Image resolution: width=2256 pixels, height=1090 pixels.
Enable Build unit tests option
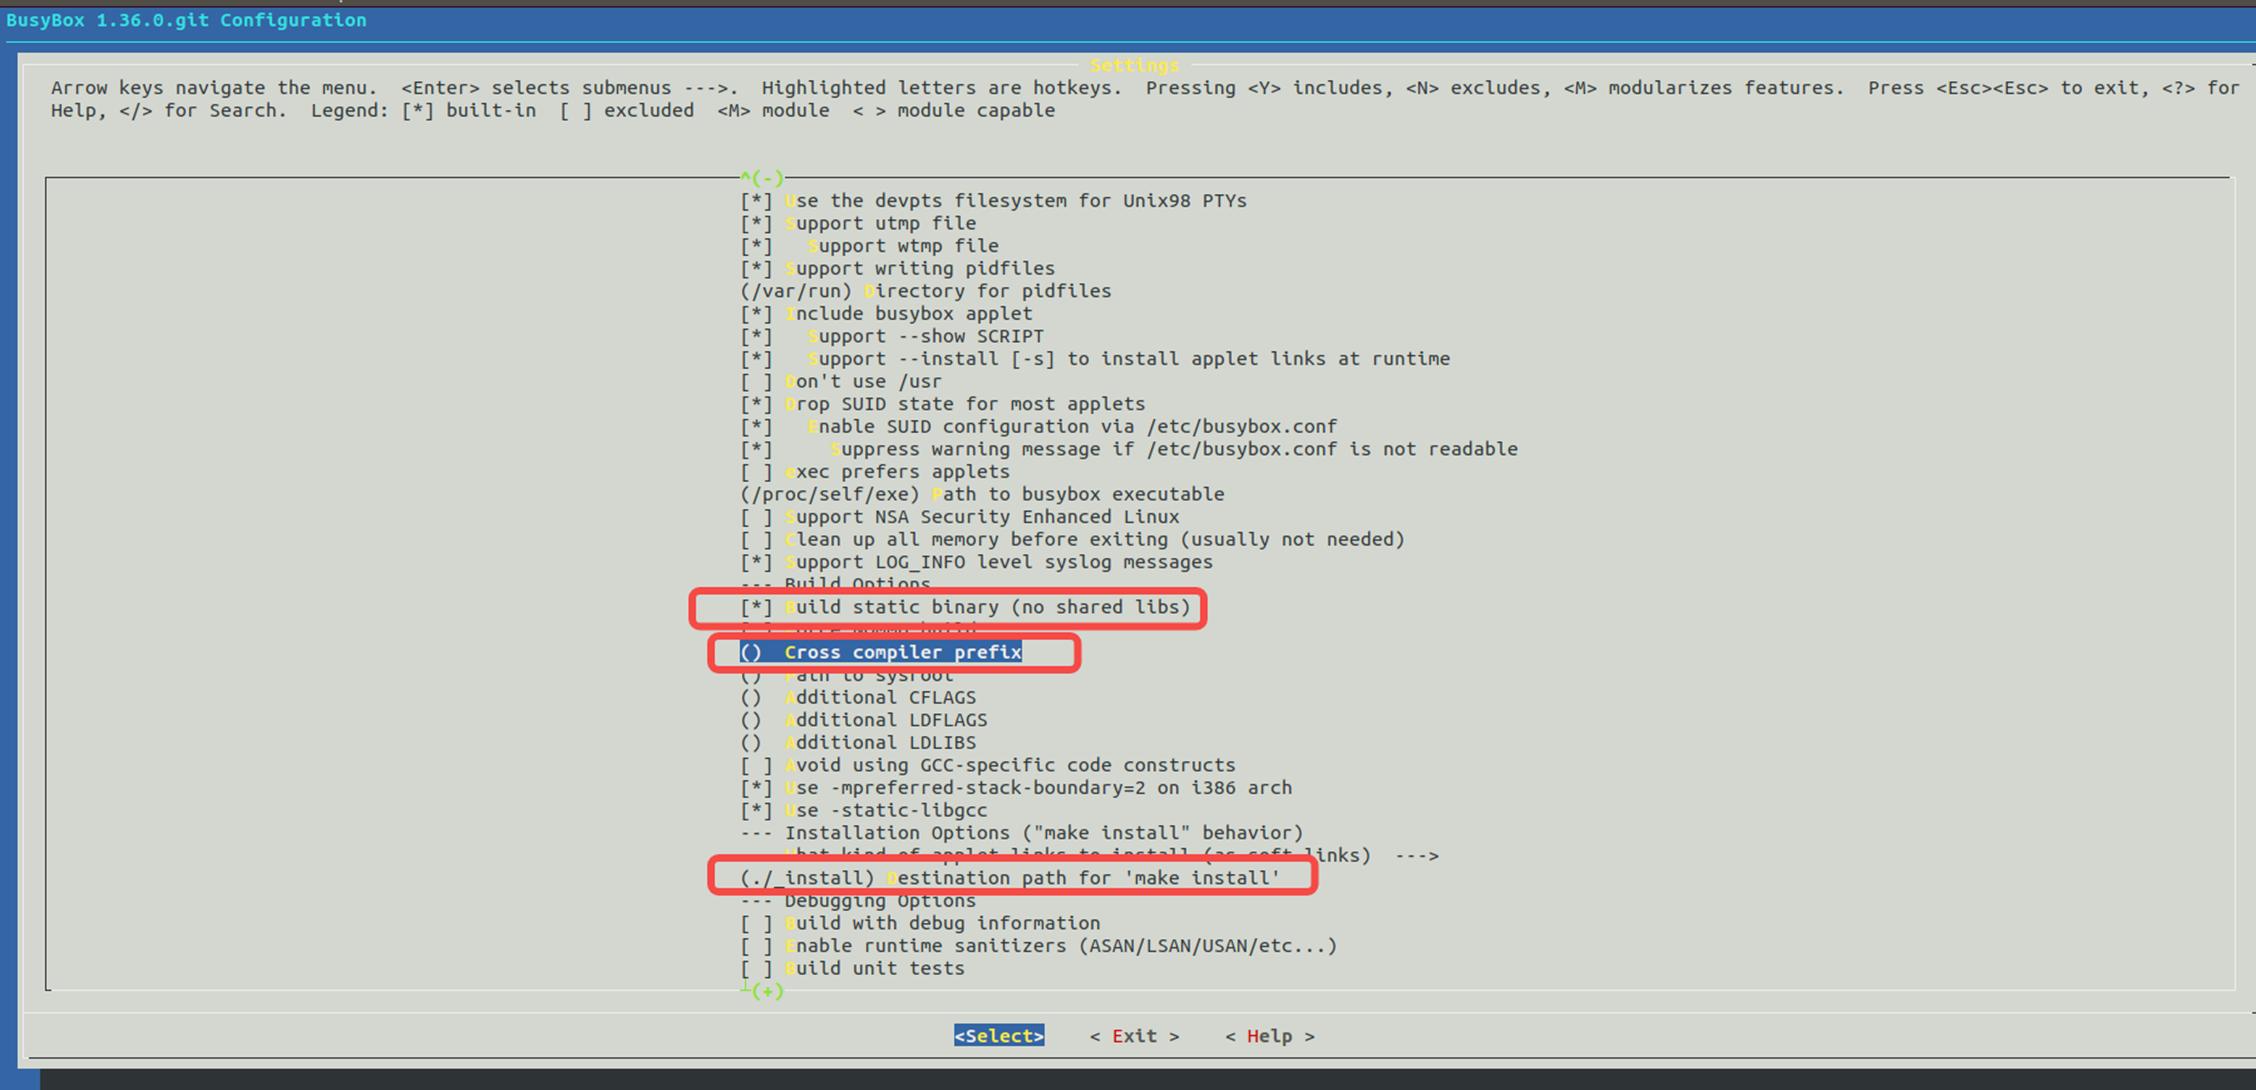point(852,968)
